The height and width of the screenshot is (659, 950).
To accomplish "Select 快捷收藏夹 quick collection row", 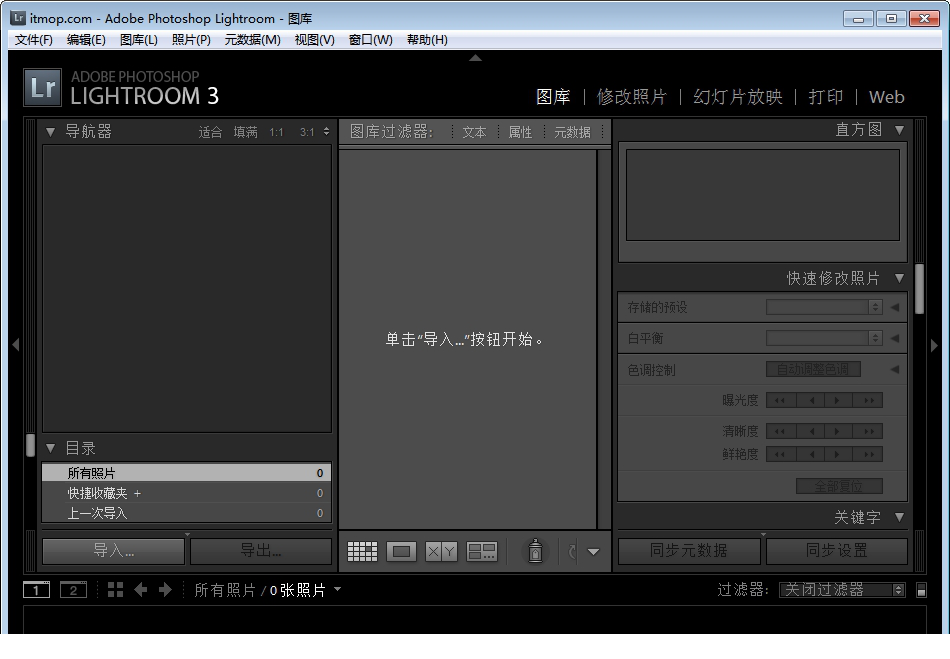I will coord(186,493).
